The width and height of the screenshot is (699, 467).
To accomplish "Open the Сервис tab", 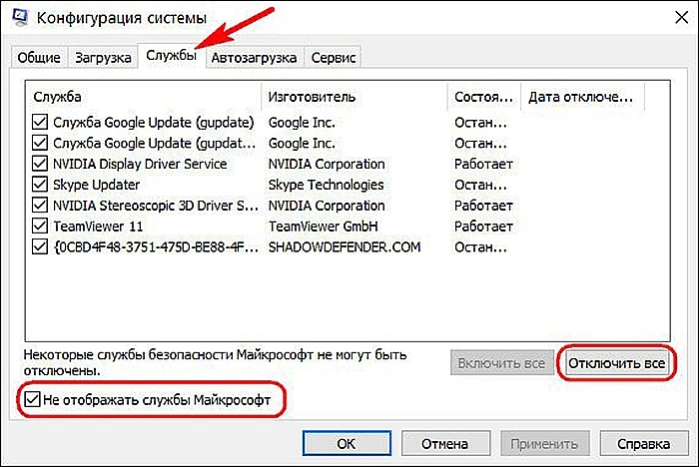I will click(333, 57).
